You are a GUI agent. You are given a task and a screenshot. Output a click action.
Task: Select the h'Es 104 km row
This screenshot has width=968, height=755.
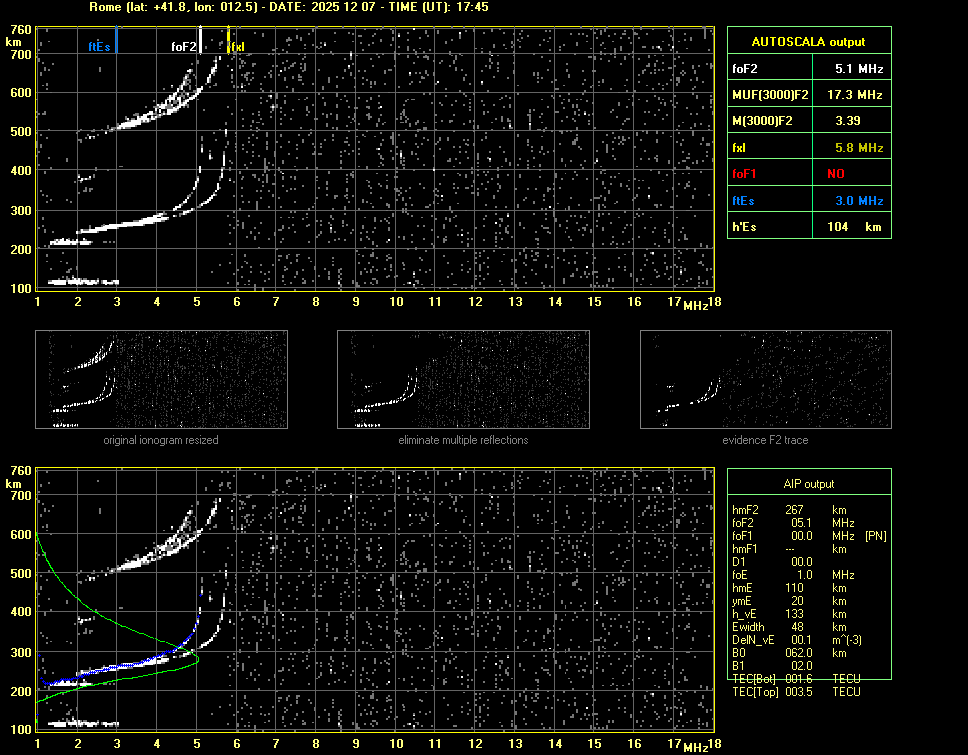click(808, 227)
